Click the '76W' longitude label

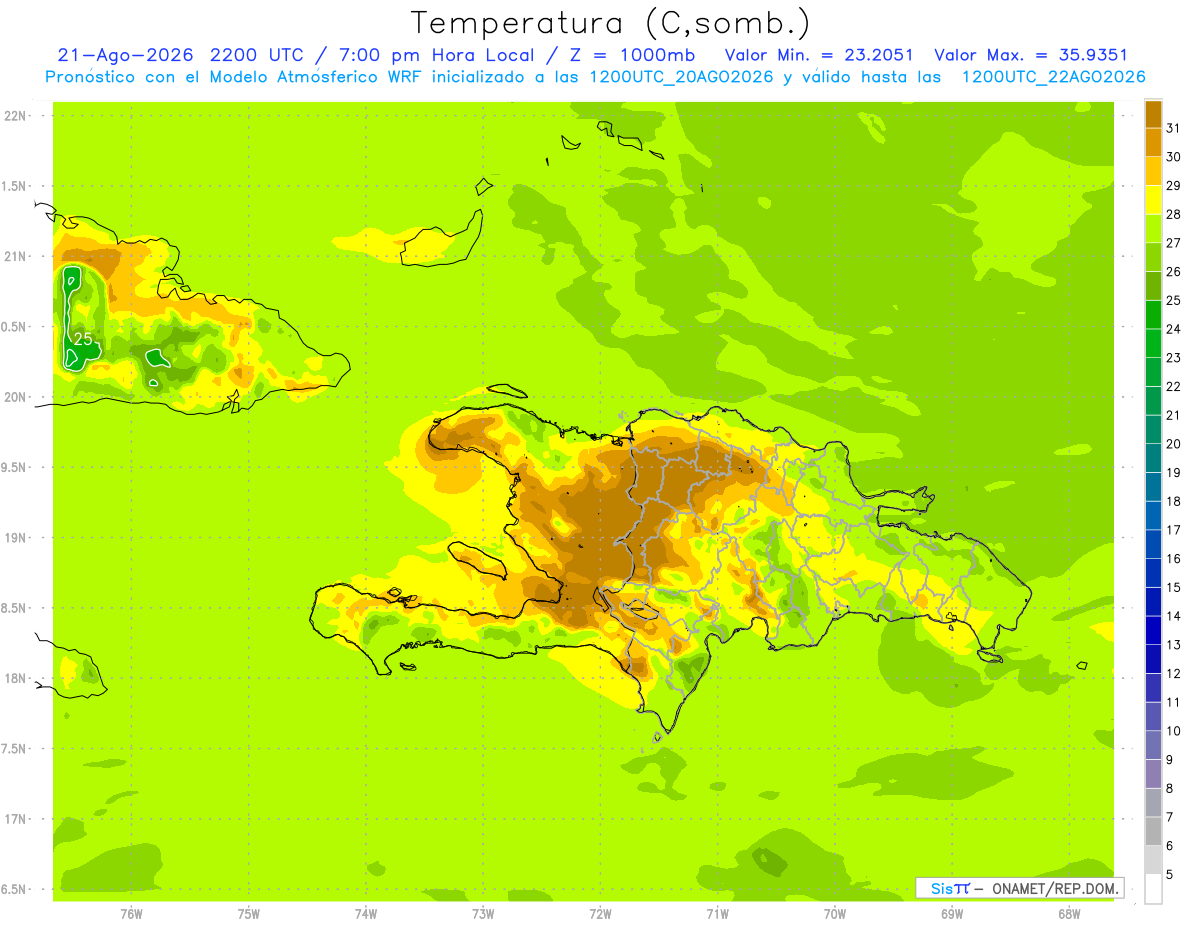tap(131, 914)
